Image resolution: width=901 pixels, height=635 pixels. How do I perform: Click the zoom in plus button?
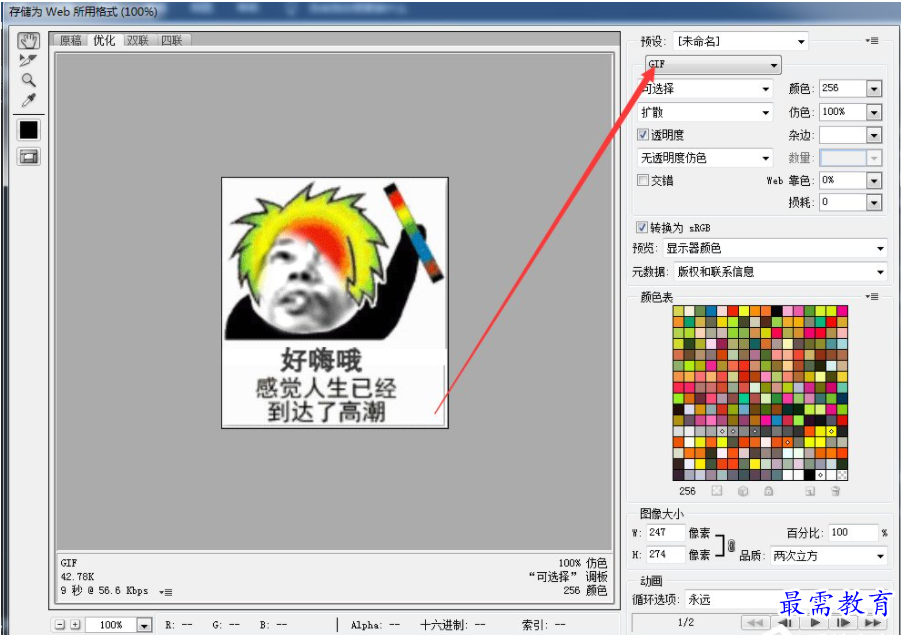tap(75, 624)
